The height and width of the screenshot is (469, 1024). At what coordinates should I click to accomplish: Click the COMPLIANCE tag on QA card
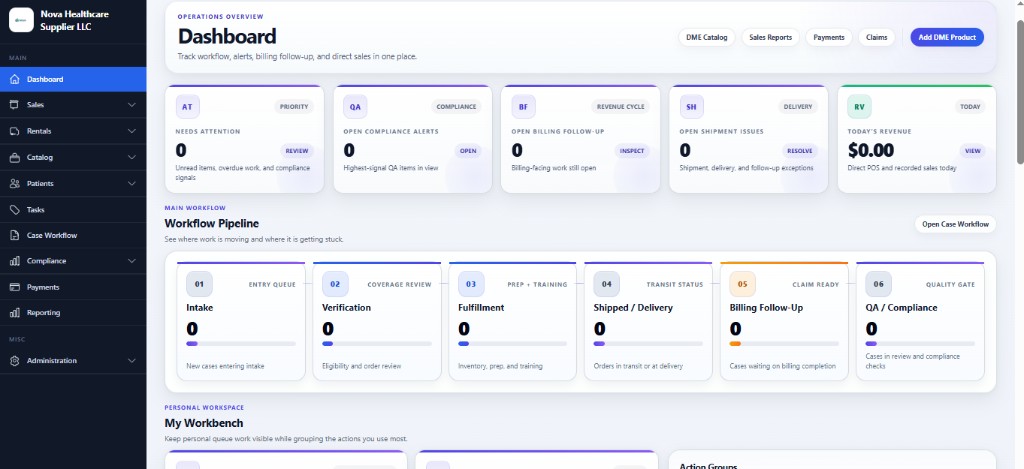[456, 106]
